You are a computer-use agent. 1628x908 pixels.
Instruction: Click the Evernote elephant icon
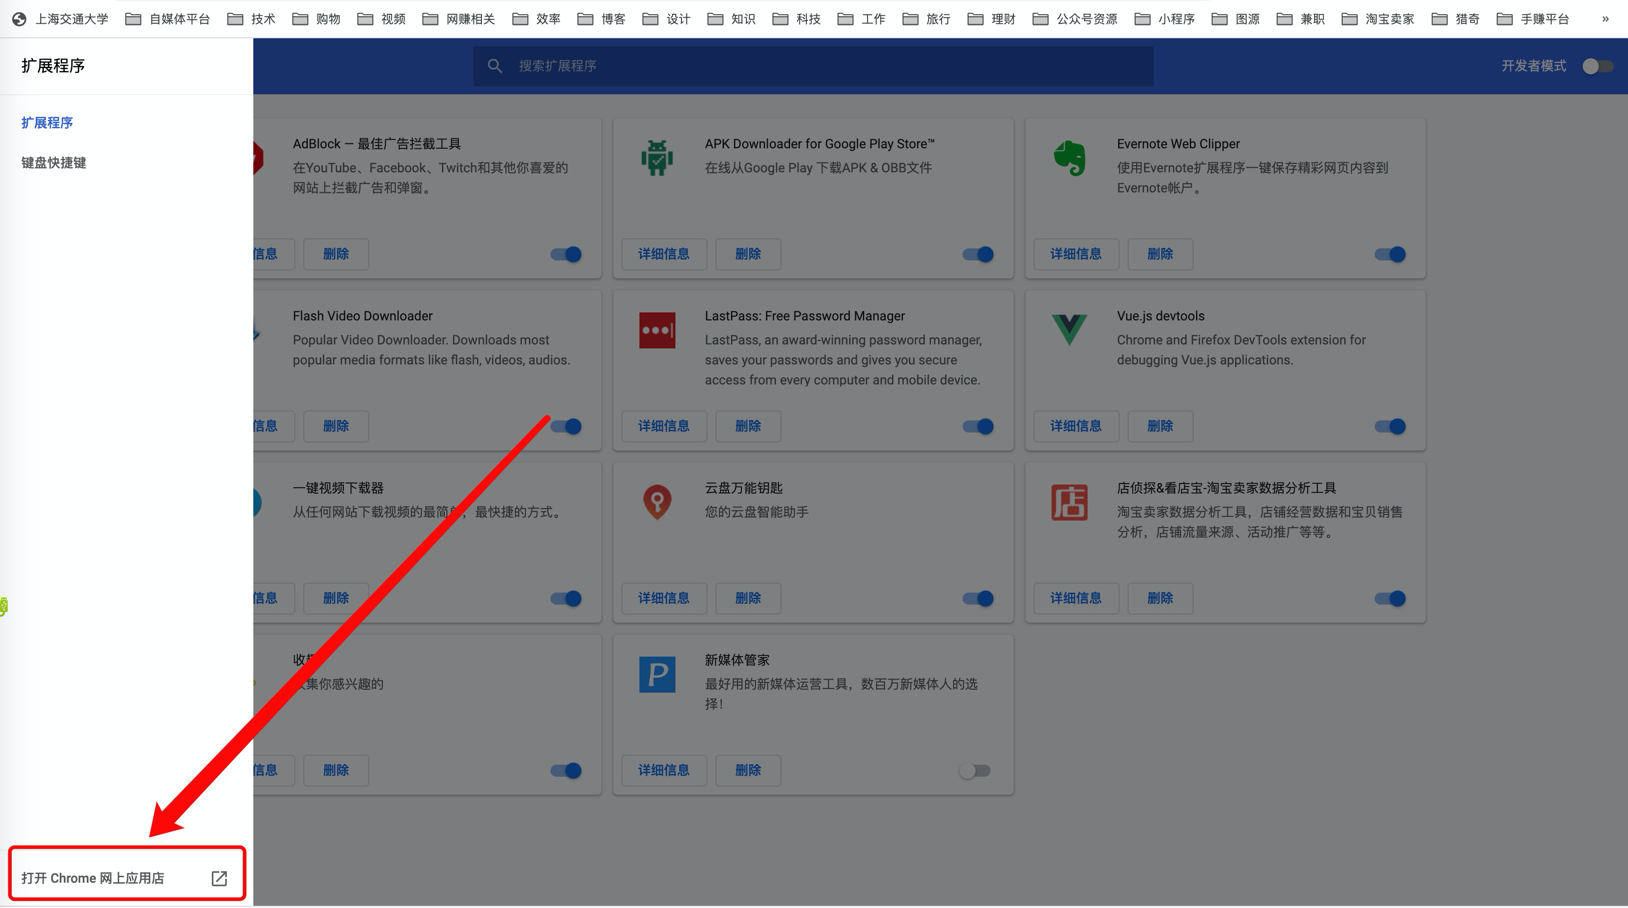[x=1069, y=158]
